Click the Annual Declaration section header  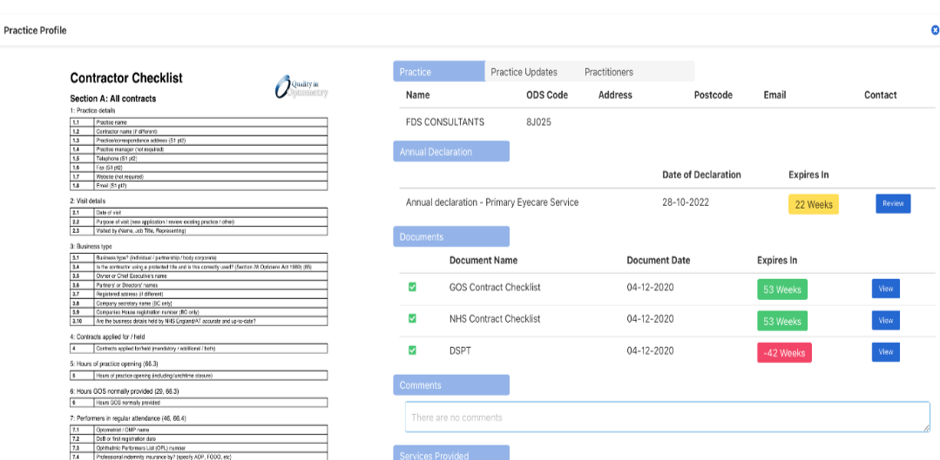pos(451,151)
